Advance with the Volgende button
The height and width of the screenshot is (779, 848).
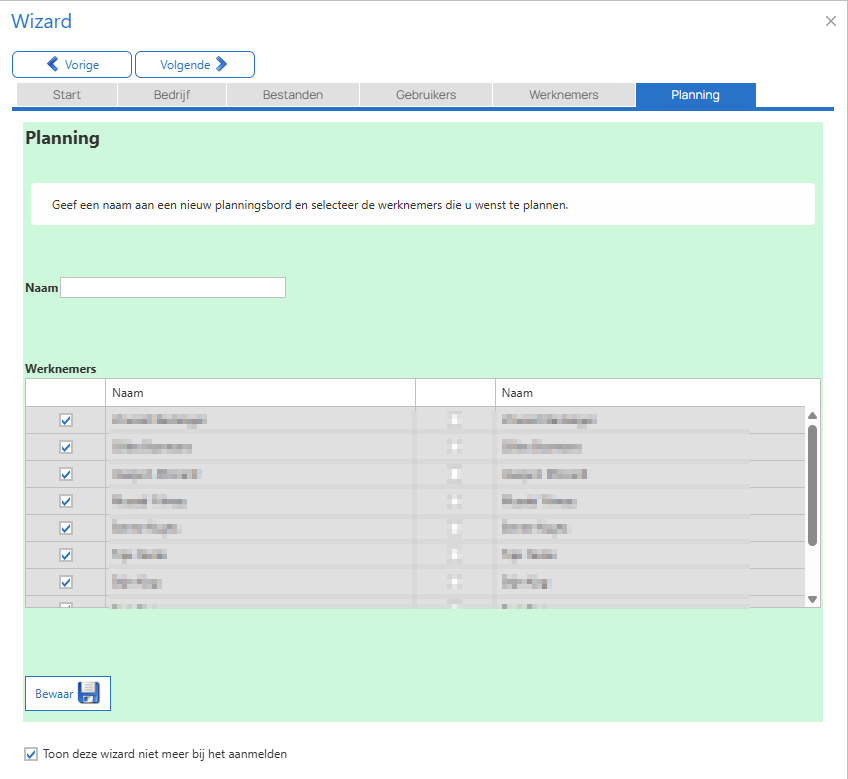tap(195, 64)
